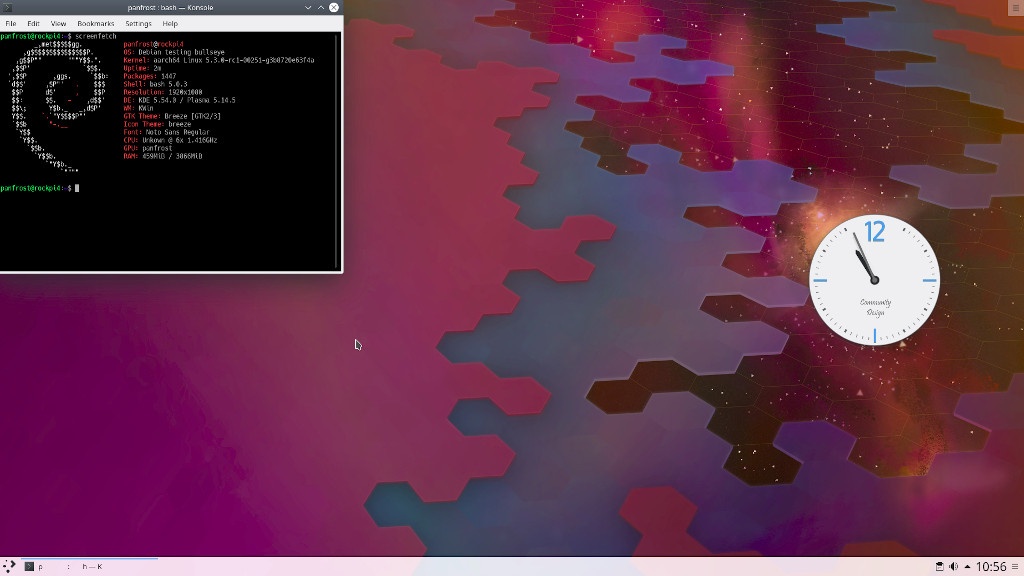Open the clipboard tray icon
1024x576 pixels.
click(939, 566)
